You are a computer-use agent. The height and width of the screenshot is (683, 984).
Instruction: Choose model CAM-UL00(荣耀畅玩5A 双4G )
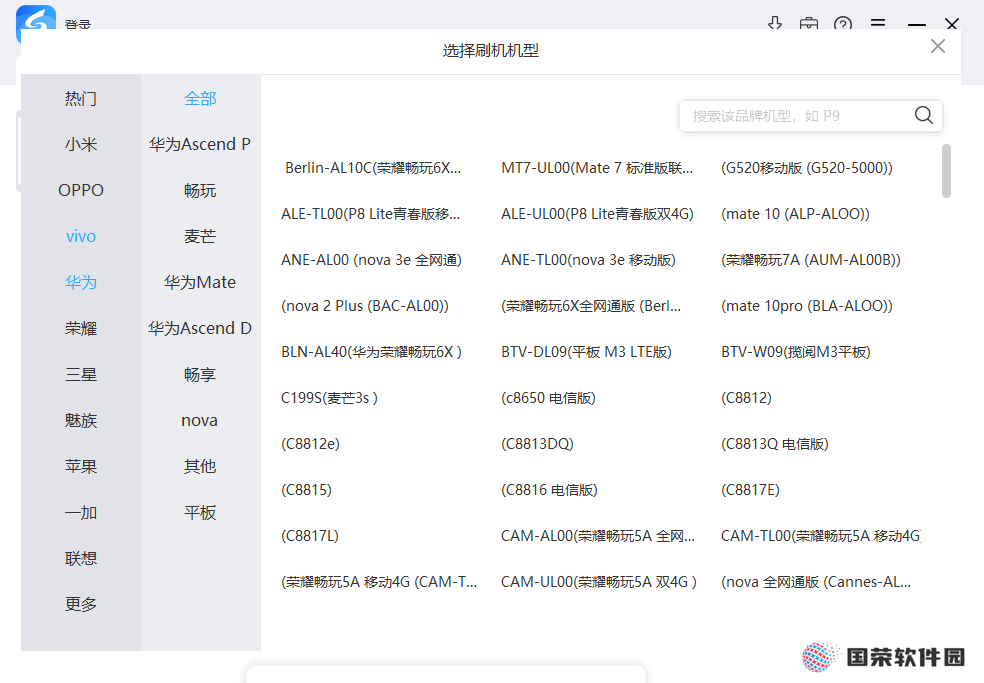[599, 583]
